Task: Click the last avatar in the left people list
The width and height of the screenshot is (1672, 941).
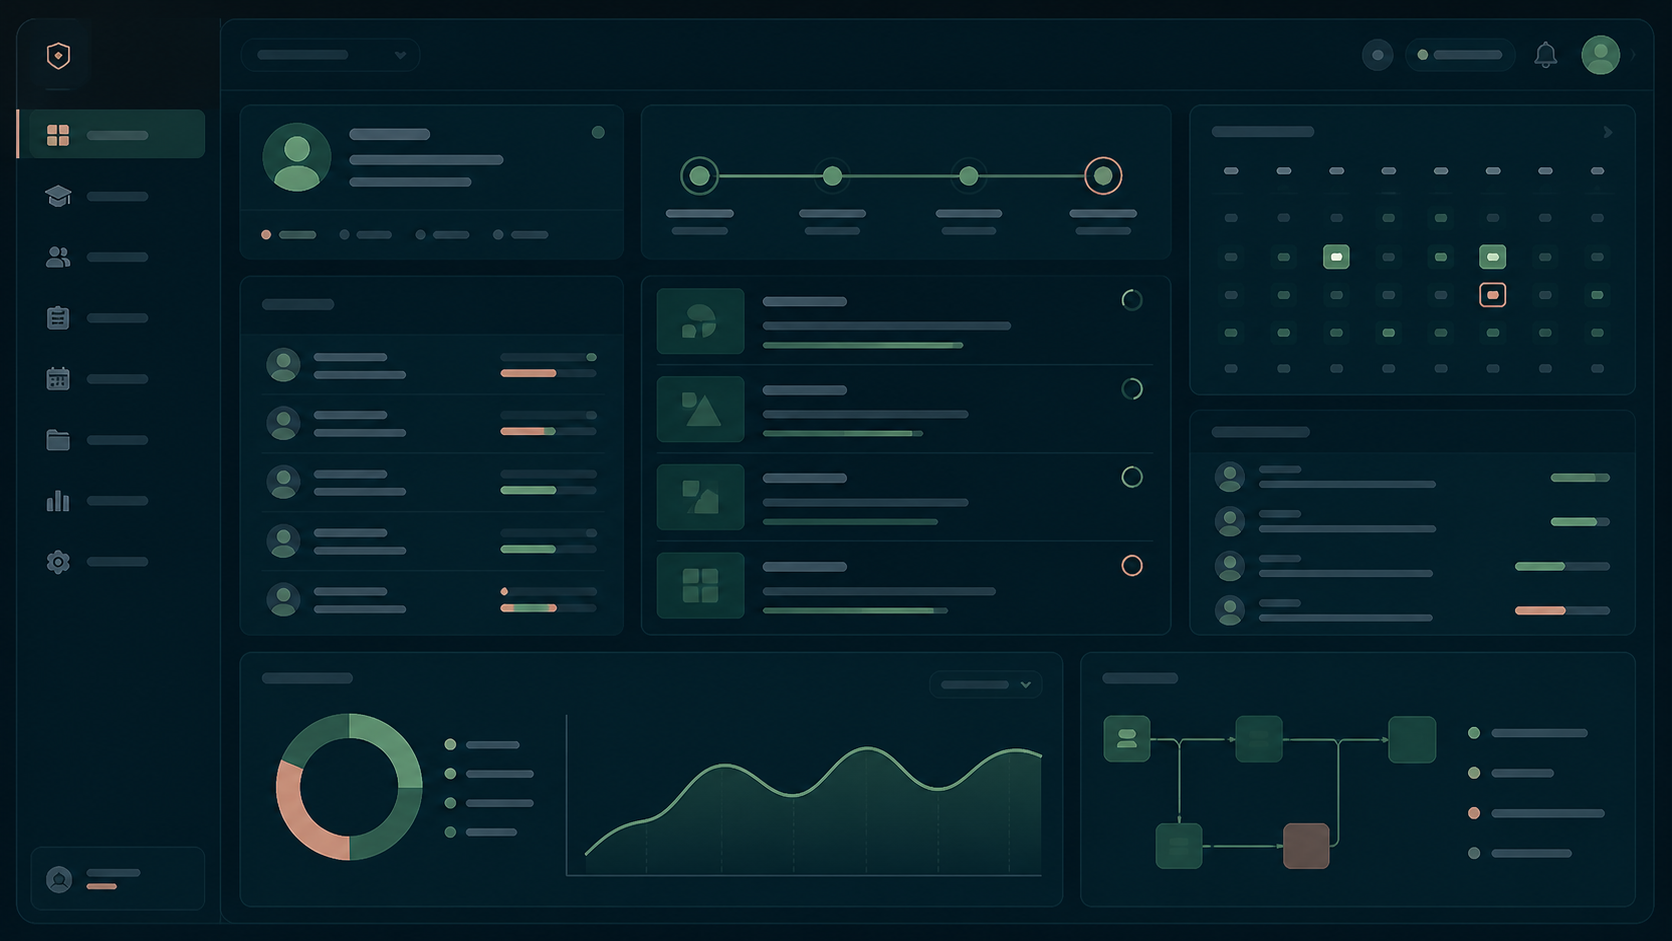Action: 283,600
